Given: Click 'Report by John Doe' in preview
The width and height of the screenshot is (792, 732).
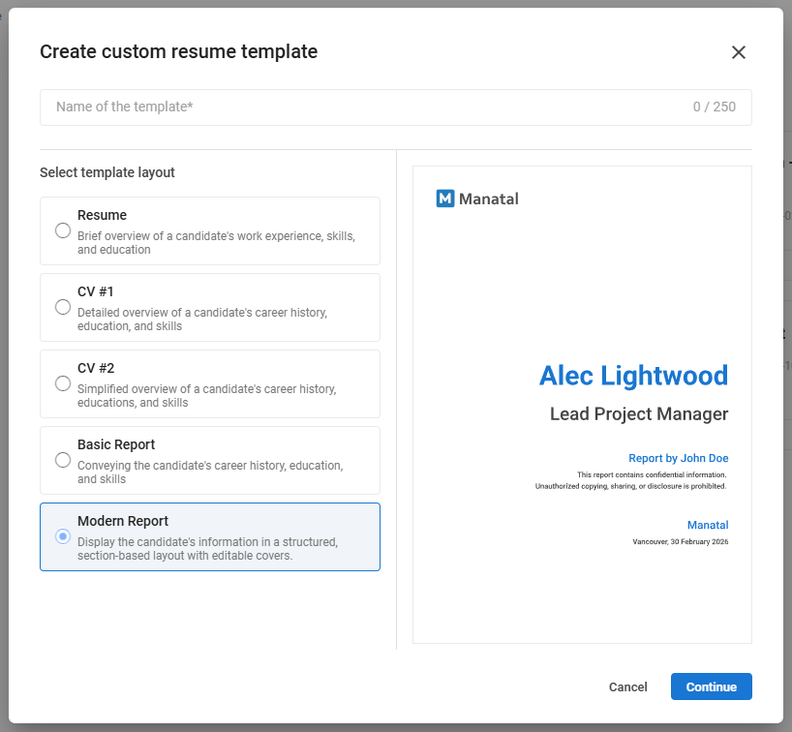Looking at the screenshot, I should 678,458.
